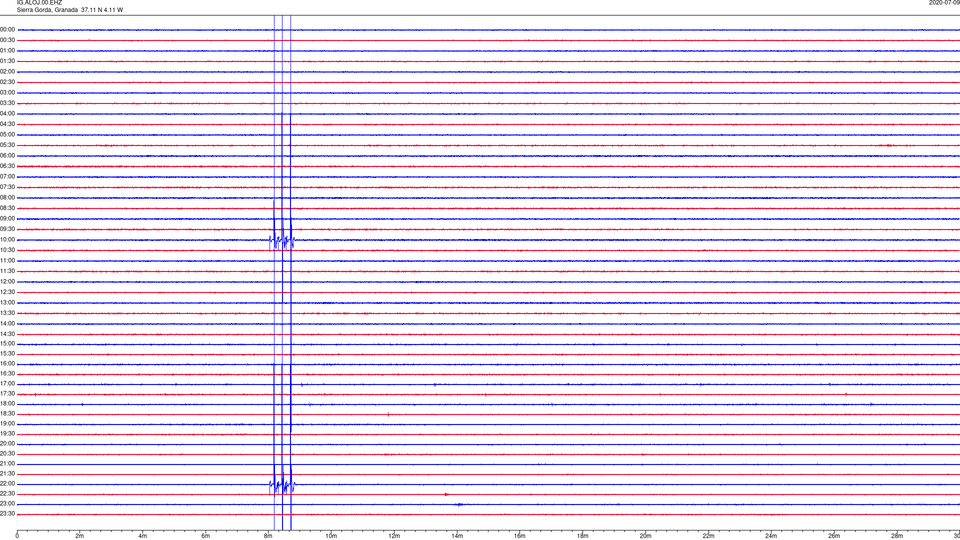Click the 10m tick label on time axis
Image resolution: width=960 pixels, height=540 pixels.
click(331, 536)
